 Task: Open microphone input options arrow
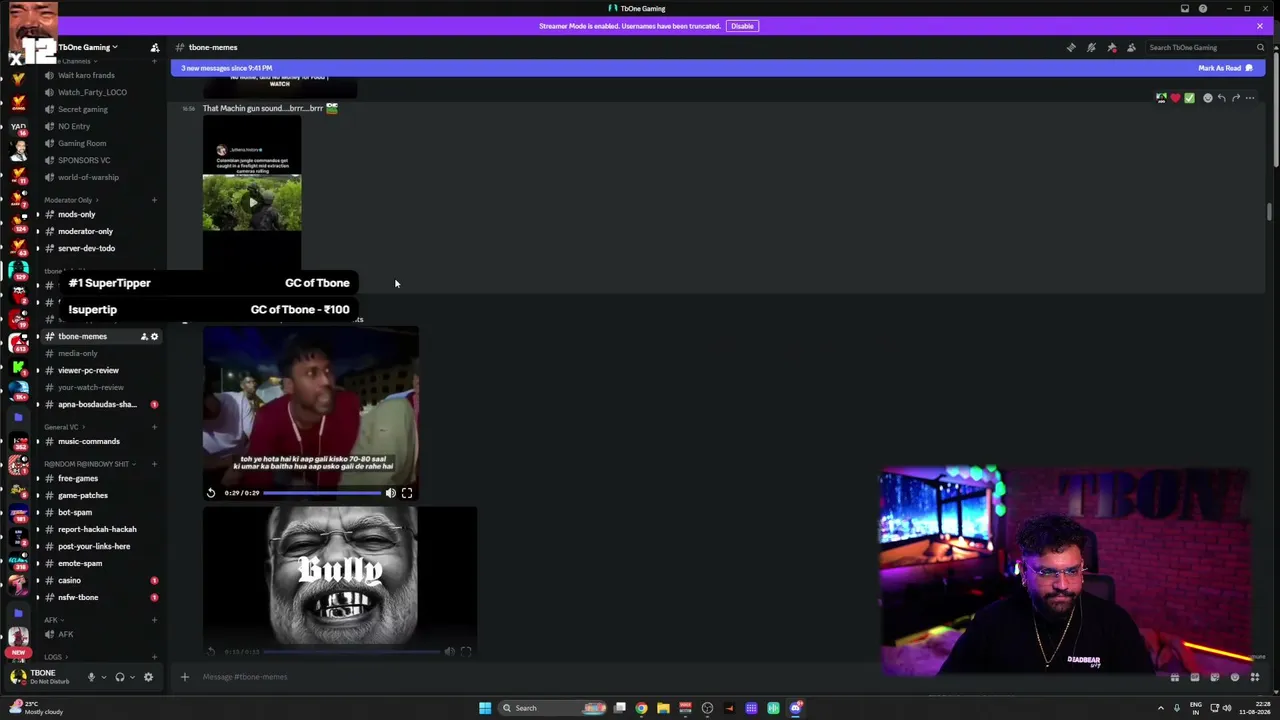click(103, 677)
